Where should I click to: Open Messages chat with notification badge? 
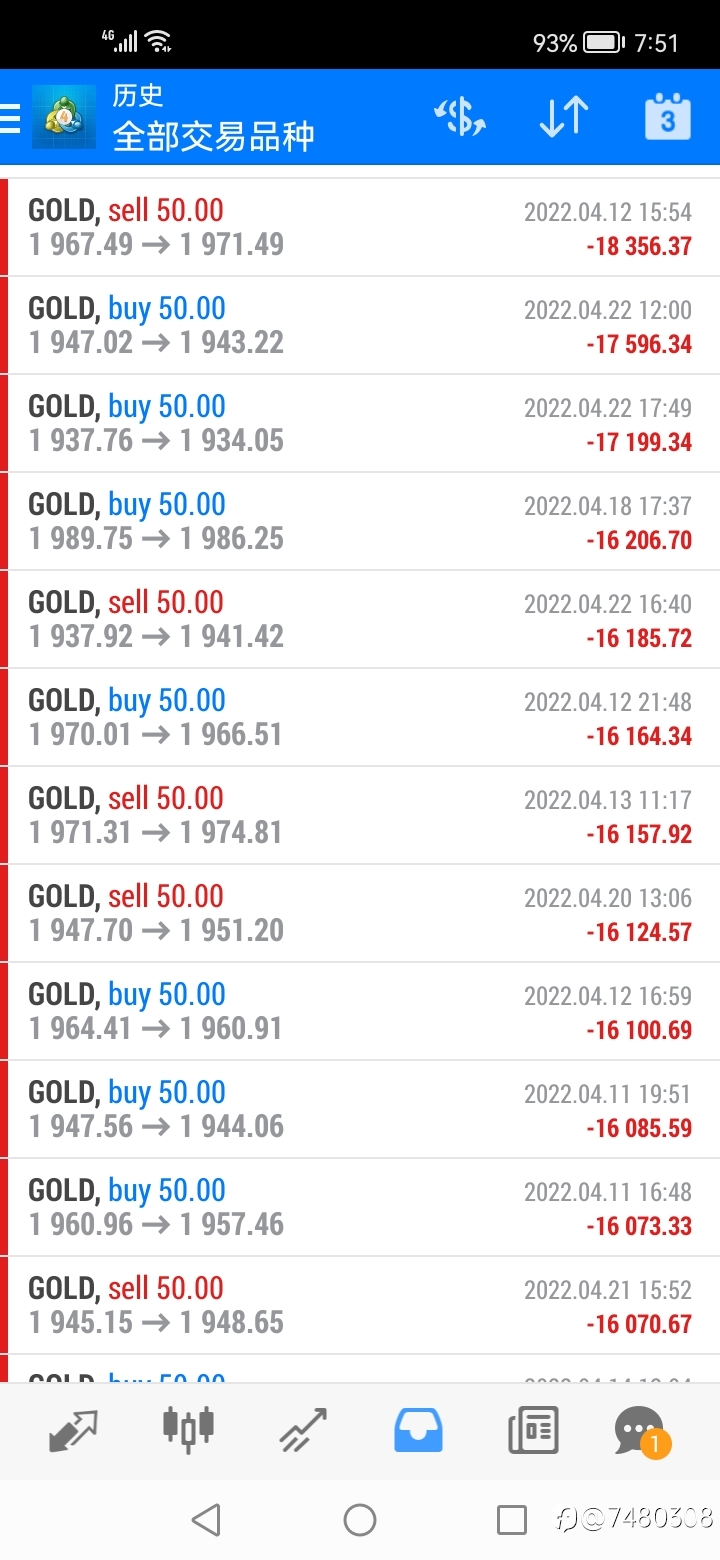click(641, 1431)
